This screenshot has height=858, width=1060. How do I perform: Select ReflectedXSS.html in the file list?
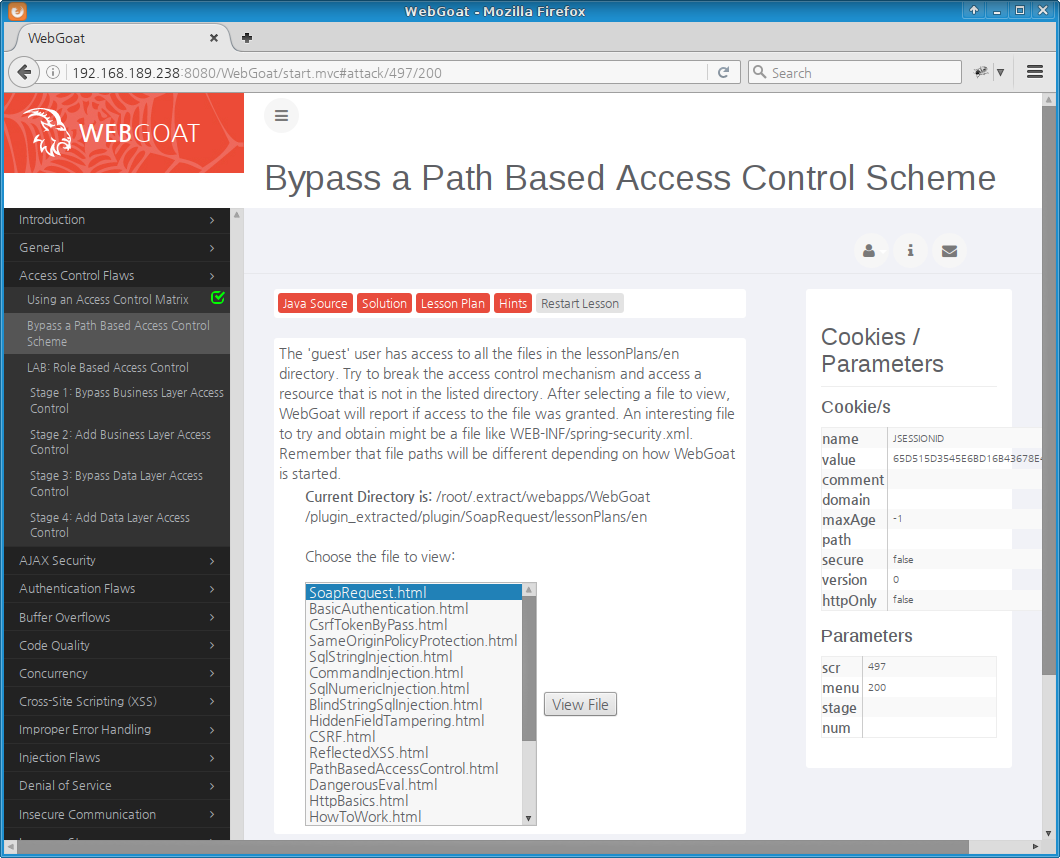pos(414,753)
